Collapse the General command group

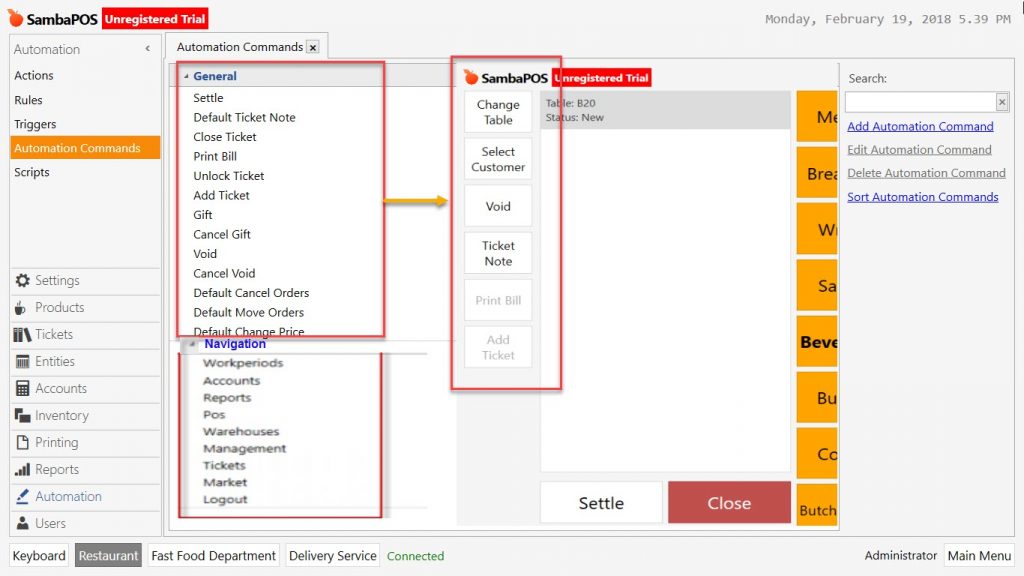[x=186, y=76]
